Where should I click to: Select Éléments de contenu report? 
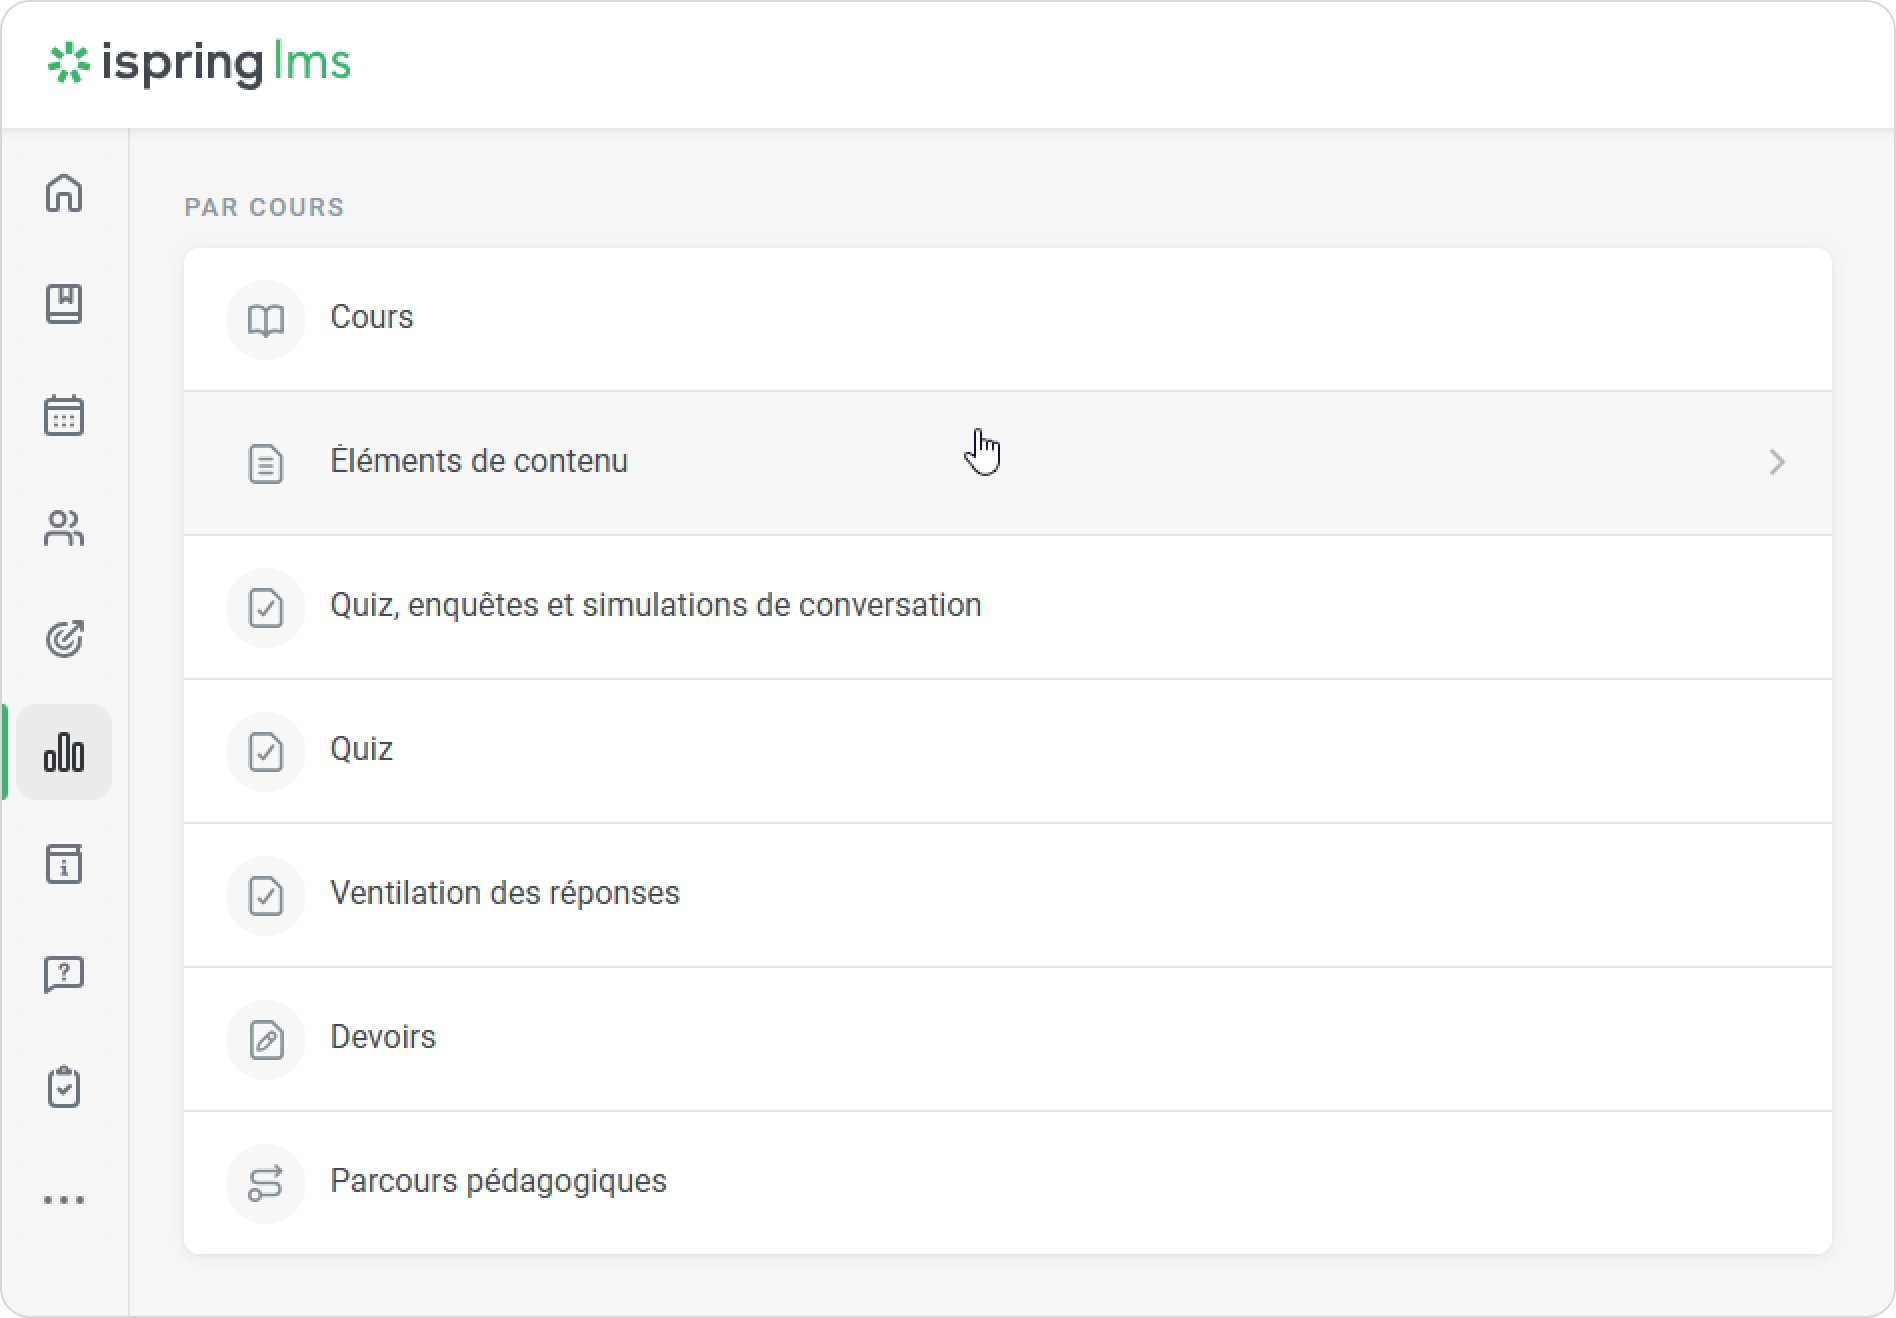click(x=479, y=461)
